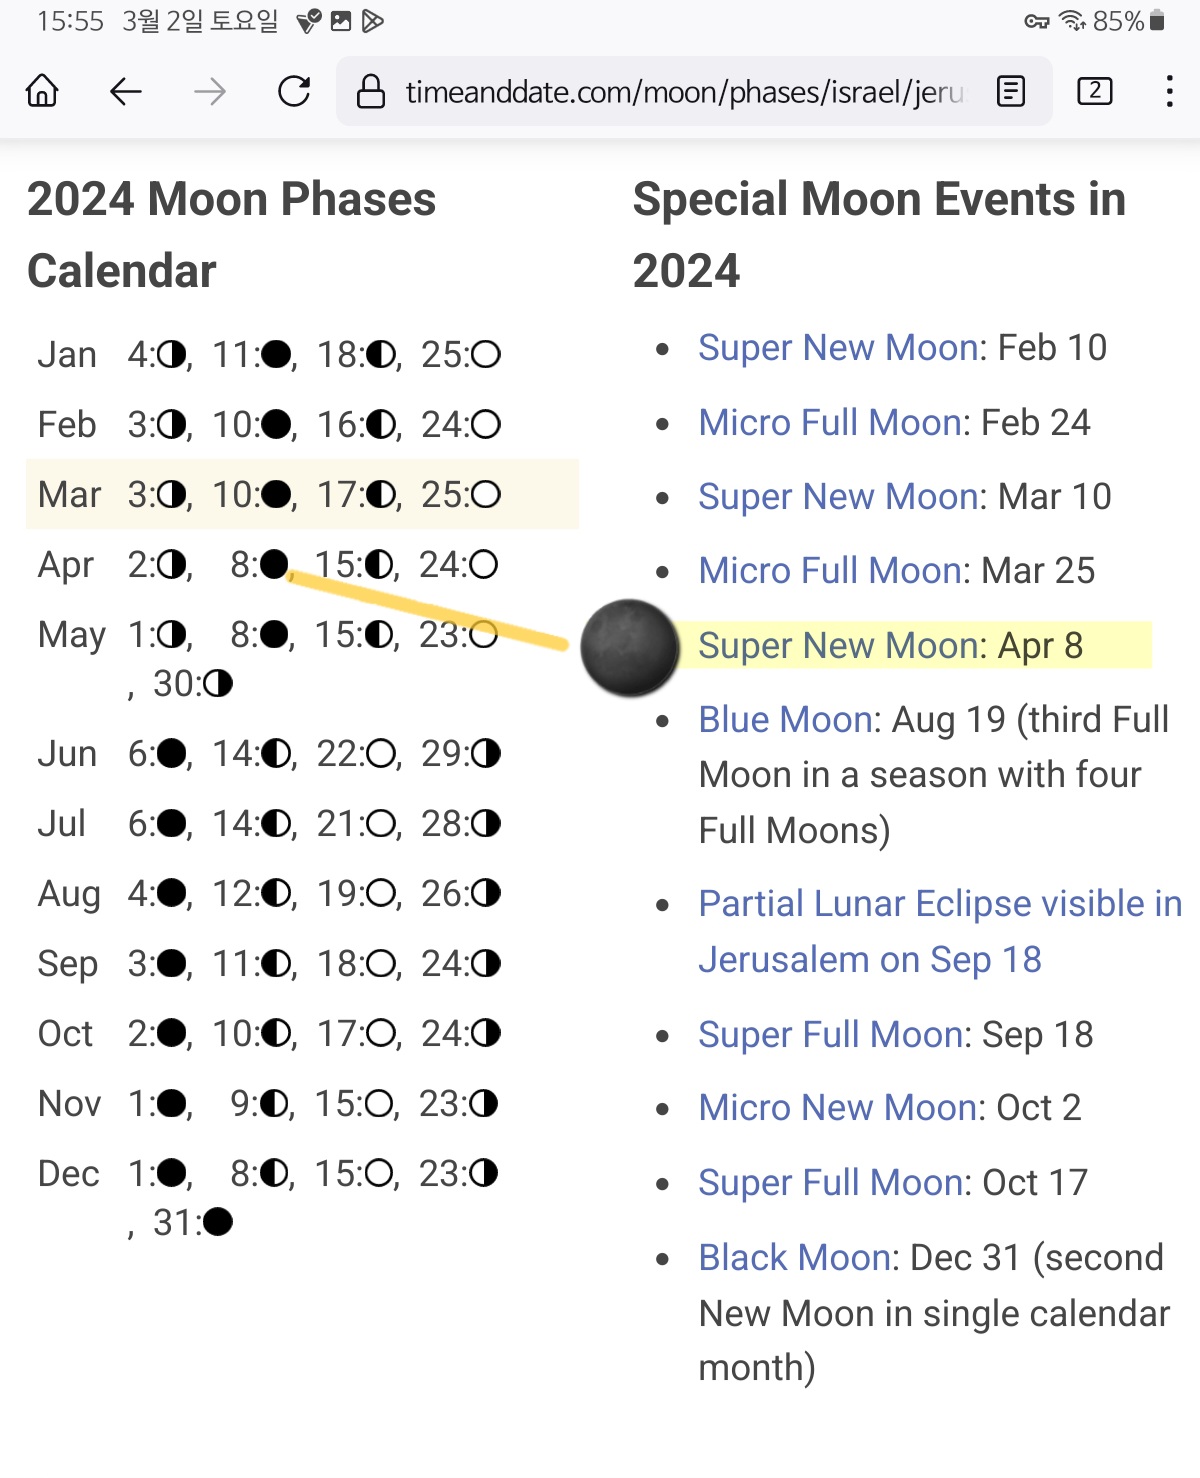Image resolution: width=1200 pixels, height=1478 pixels.
Task: Reload the page with refresh icon
Action: 294,91
